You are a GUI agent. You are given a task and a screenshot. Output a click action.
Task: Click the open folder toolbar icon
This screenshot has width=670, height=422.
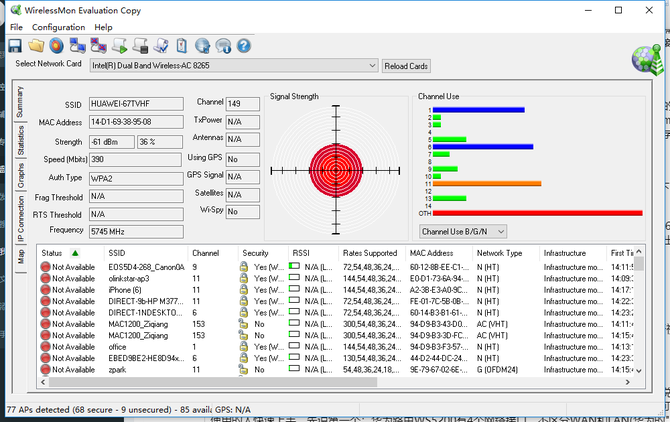click(x=36, y=46)
